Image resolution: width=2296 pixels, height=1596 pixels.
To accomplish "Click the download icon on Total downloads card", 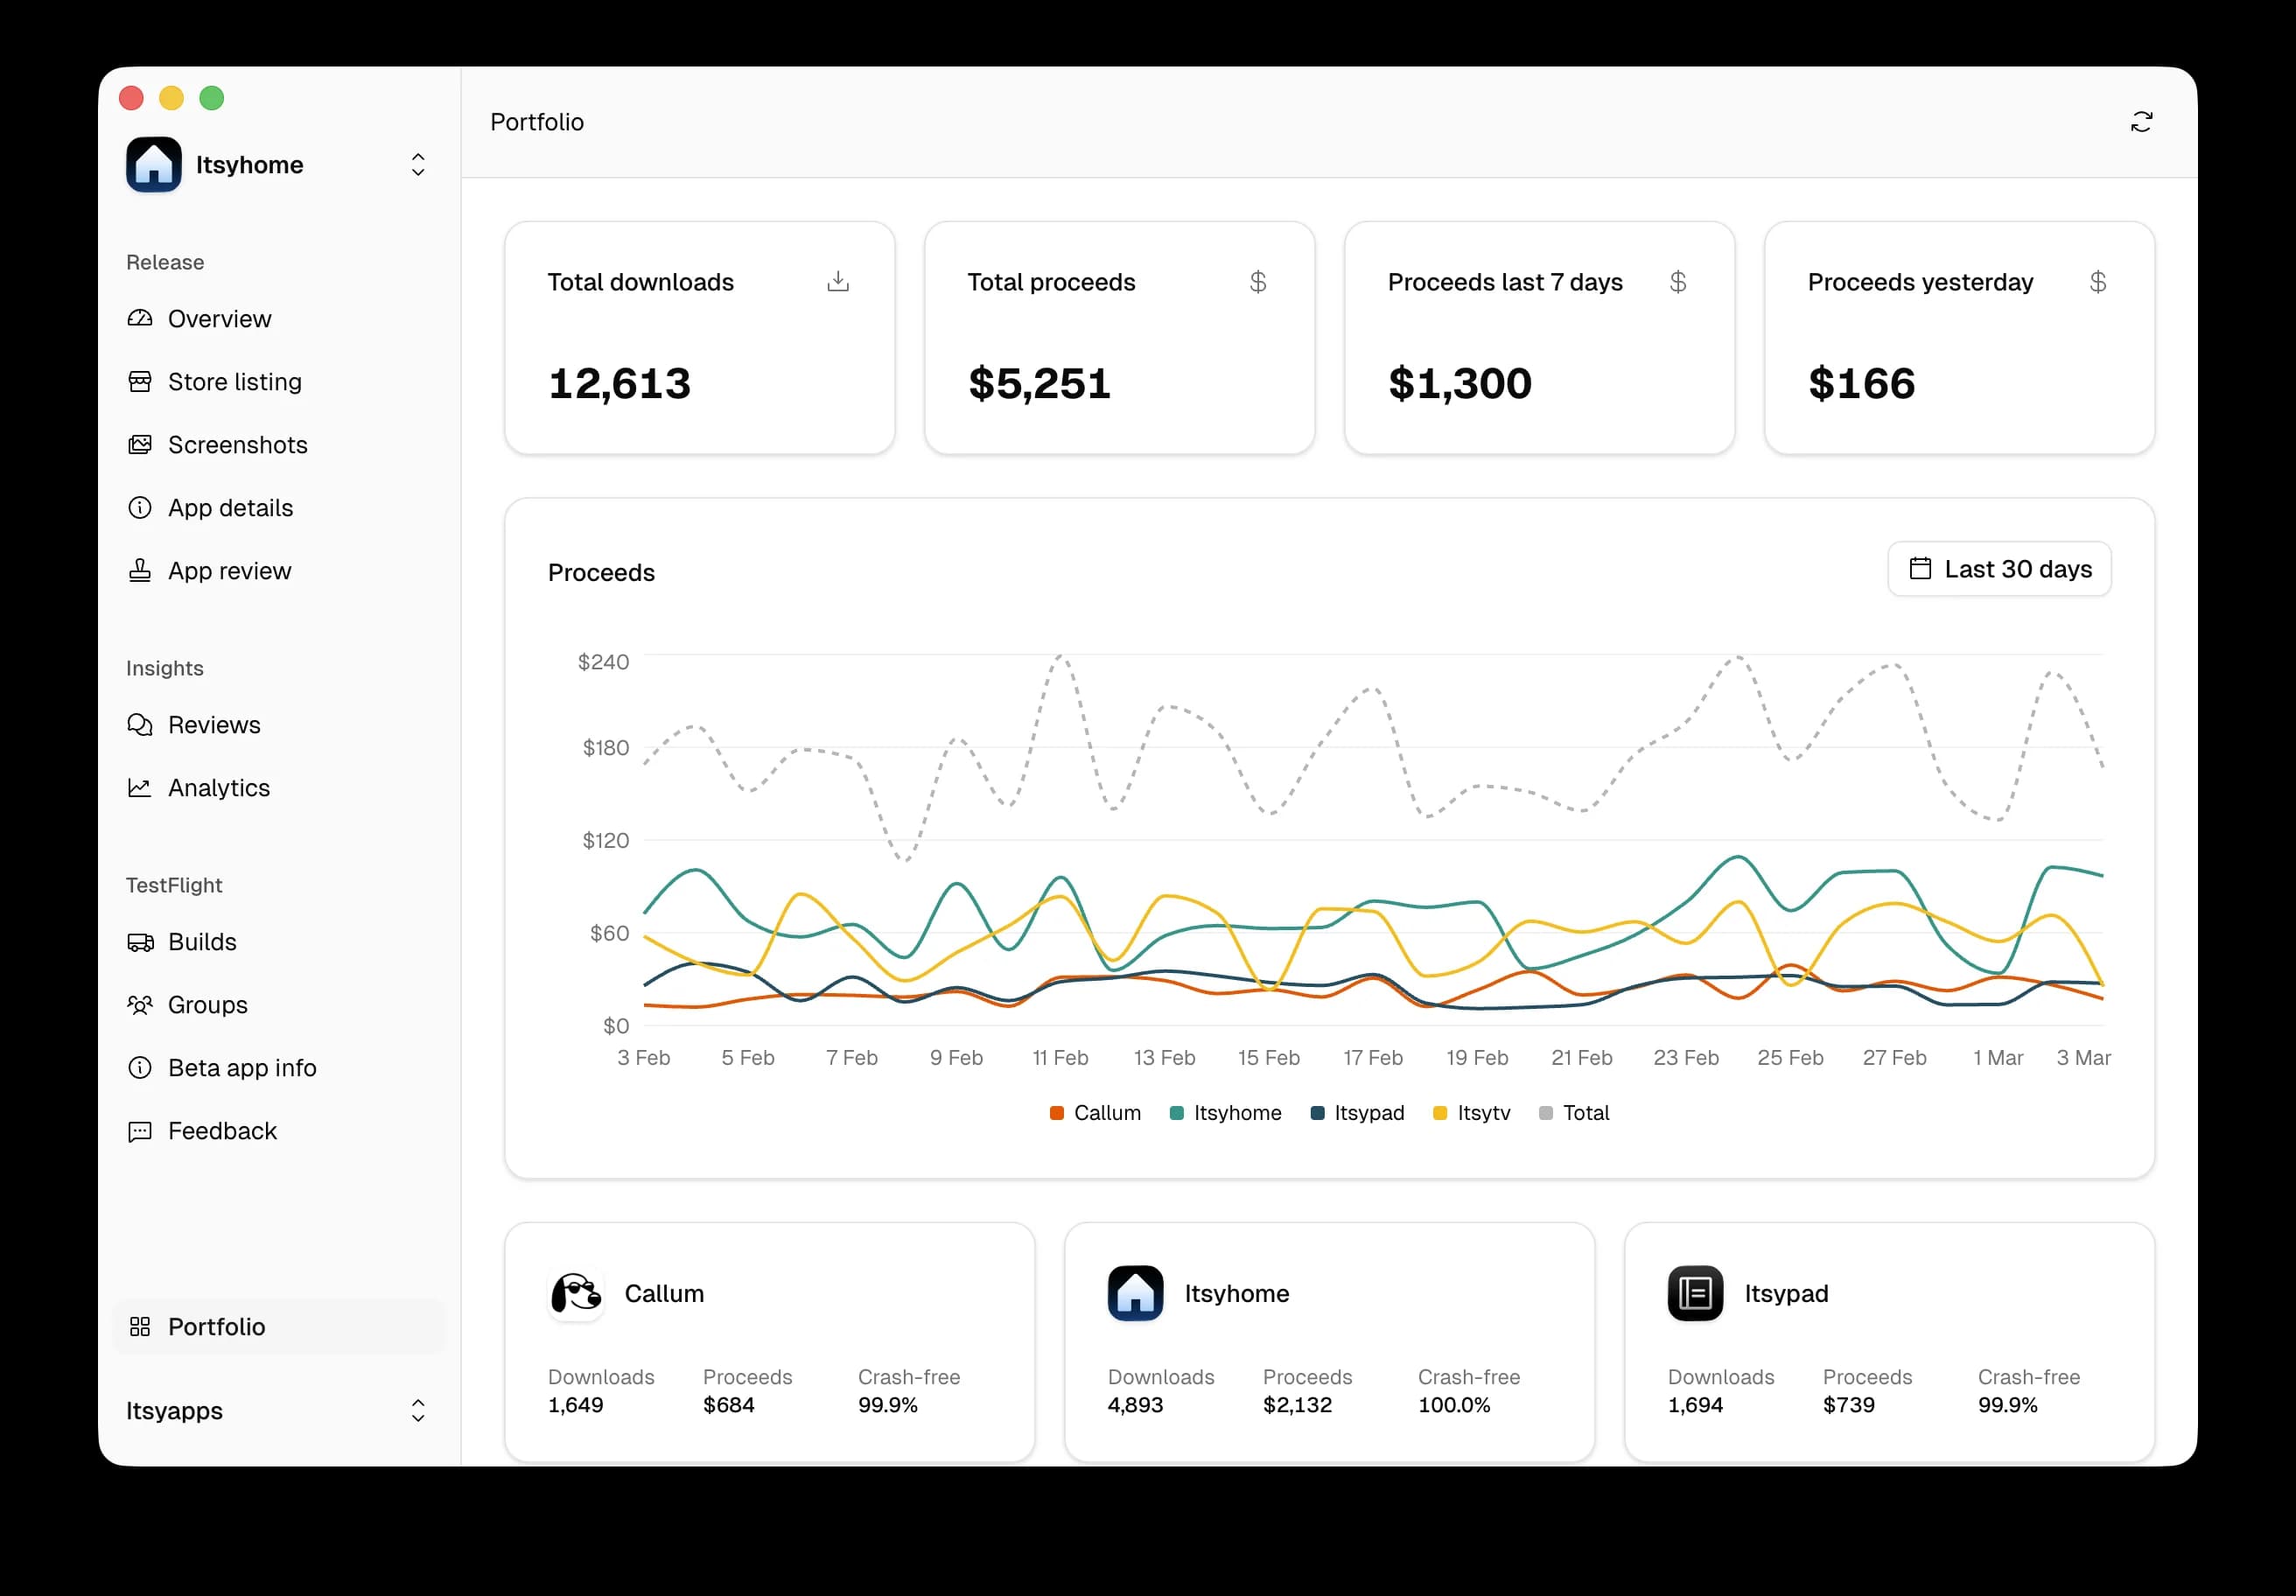I will point(839,282).
